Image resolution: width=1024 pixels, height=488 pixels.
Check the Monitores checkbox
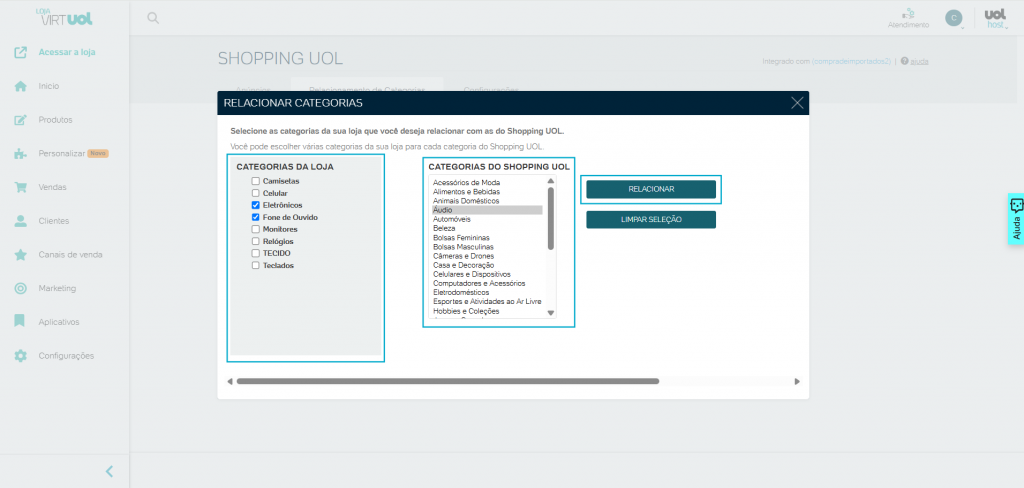(256, 229)
